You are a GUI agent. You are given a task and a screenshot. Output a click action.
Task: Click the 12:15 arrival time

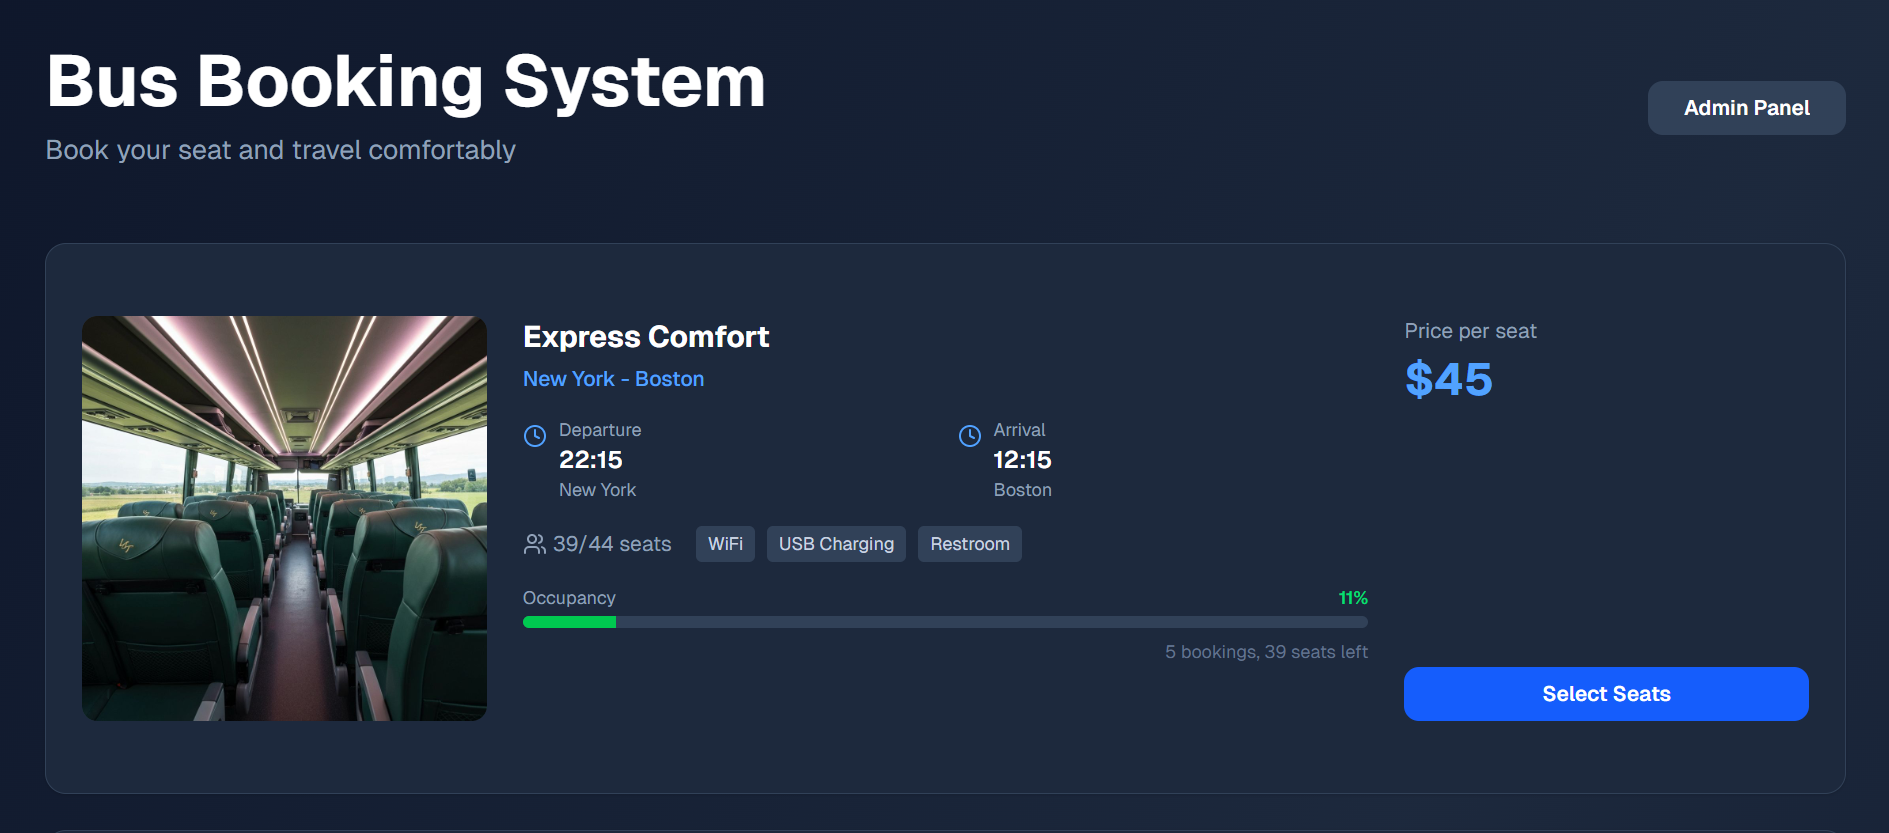[1022, 460]
